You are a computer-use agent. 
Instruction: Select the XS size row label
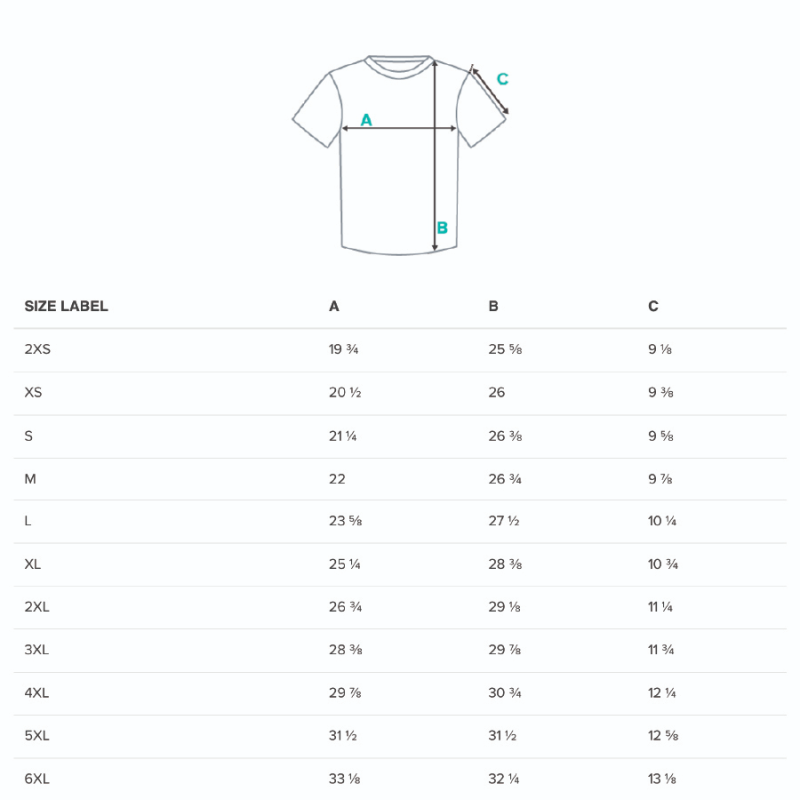tap(33, 392)
